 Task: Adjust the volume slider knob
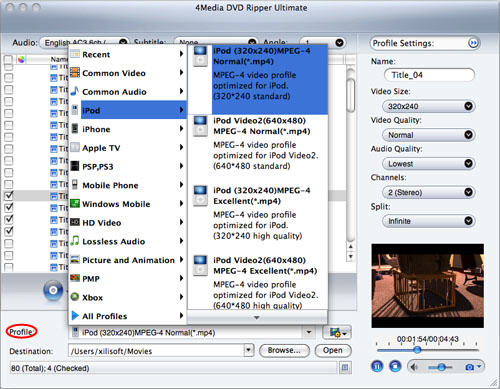pos(441,367)
